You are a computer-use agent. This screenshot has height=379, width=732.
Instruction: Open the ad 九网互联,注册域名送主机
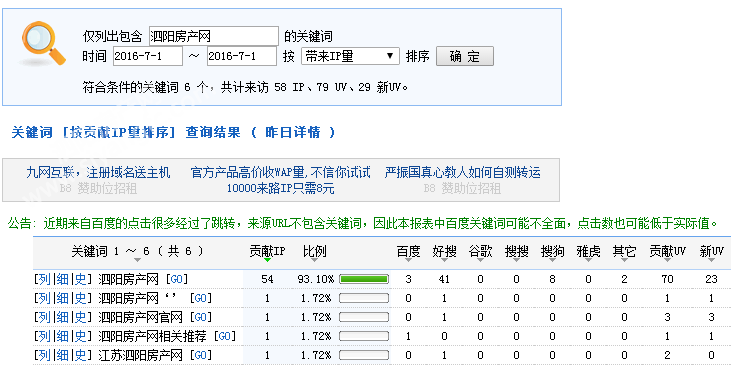click(98, 173)
